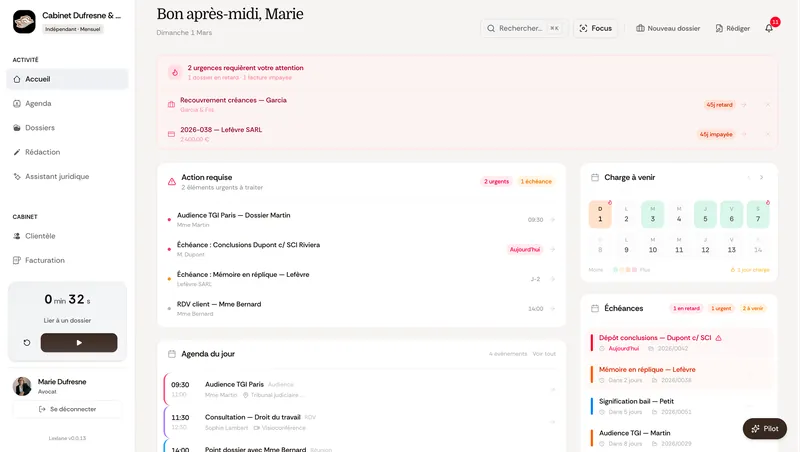Filter Échéances by 2 à venir
Viewport: 800px width, 452px height.
tap(753, 308)
